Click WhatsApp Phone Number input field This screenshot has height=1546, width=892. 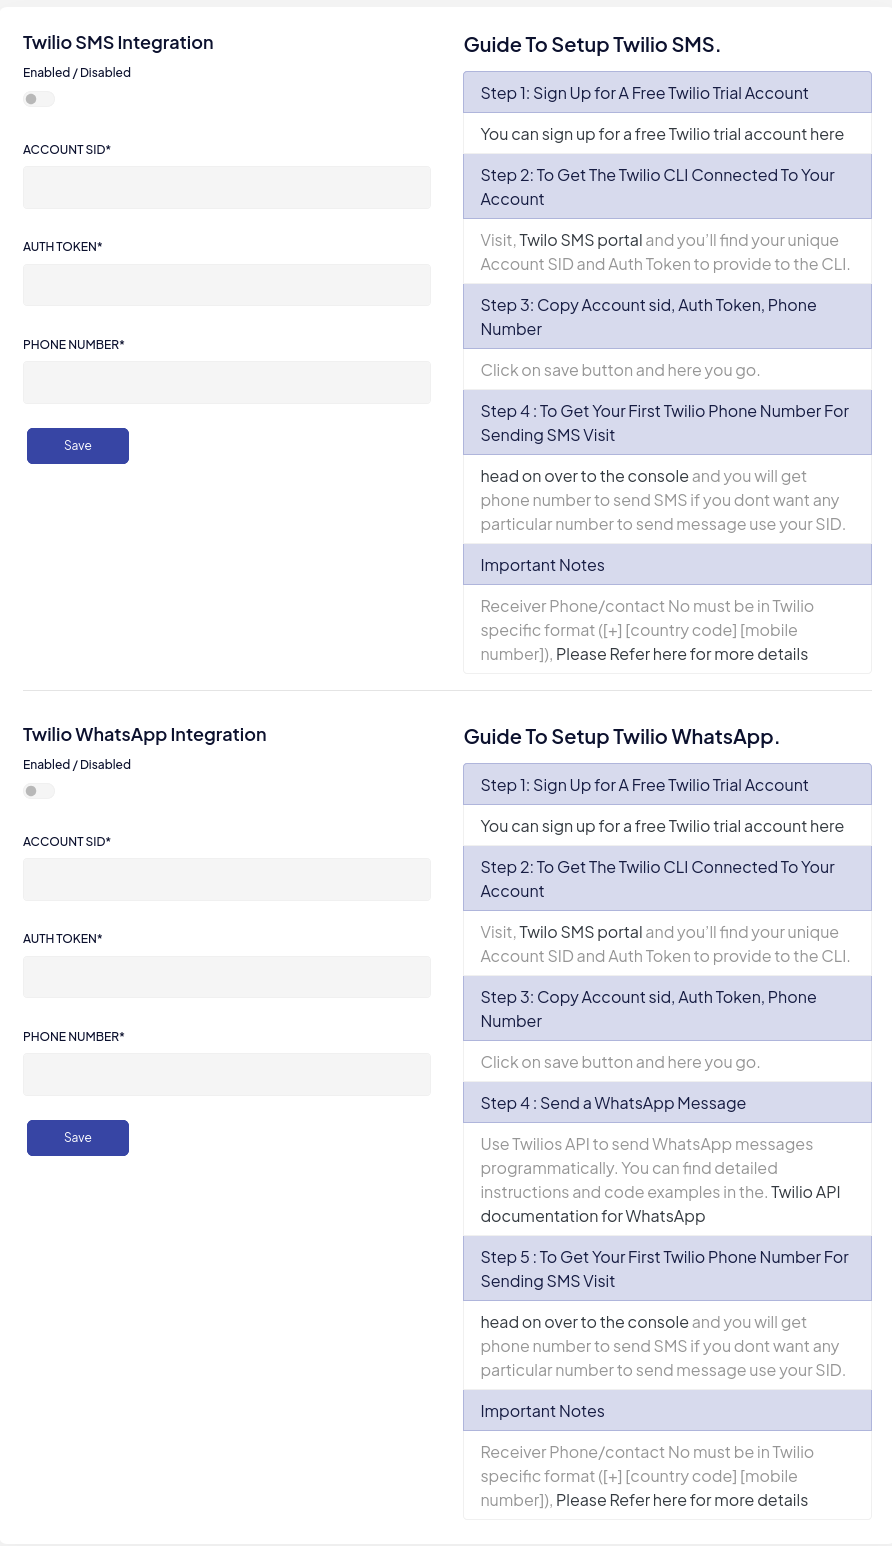(227, 1075)
